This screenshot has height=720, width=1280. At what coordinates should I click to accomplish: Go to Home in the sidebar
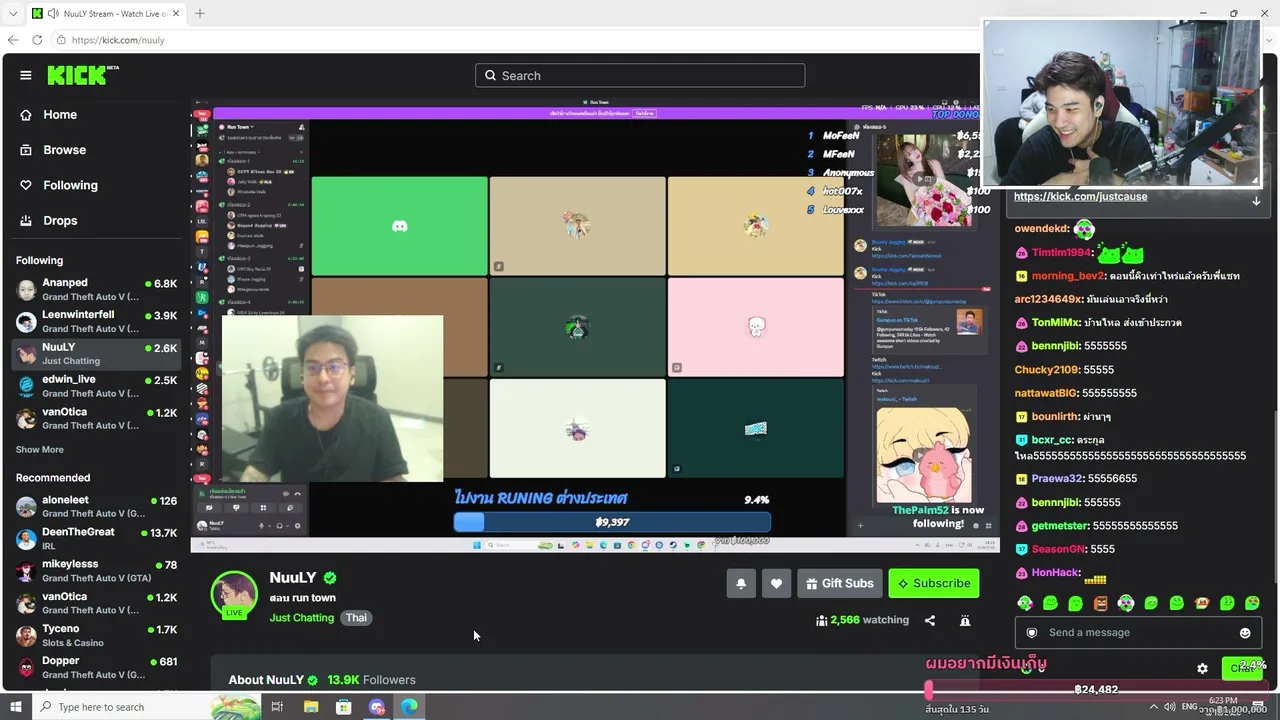60,115
